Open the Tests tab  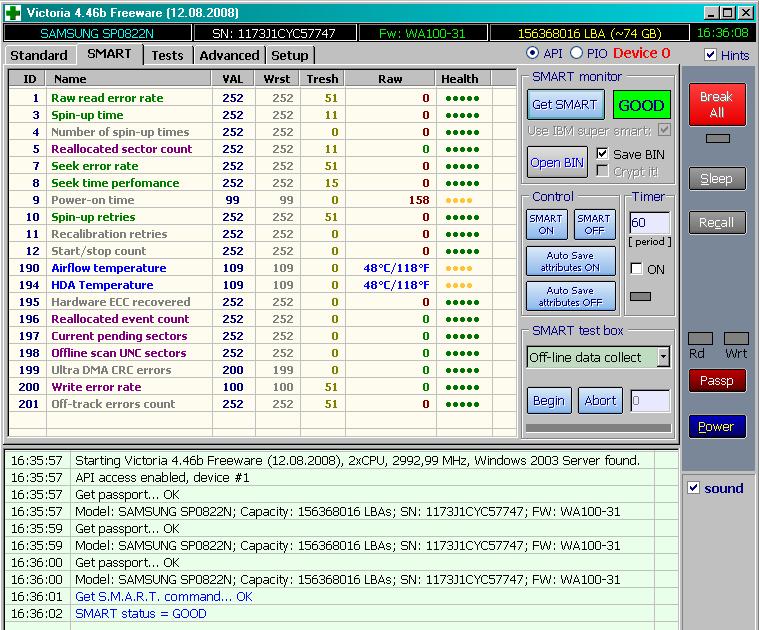[167, 56]
